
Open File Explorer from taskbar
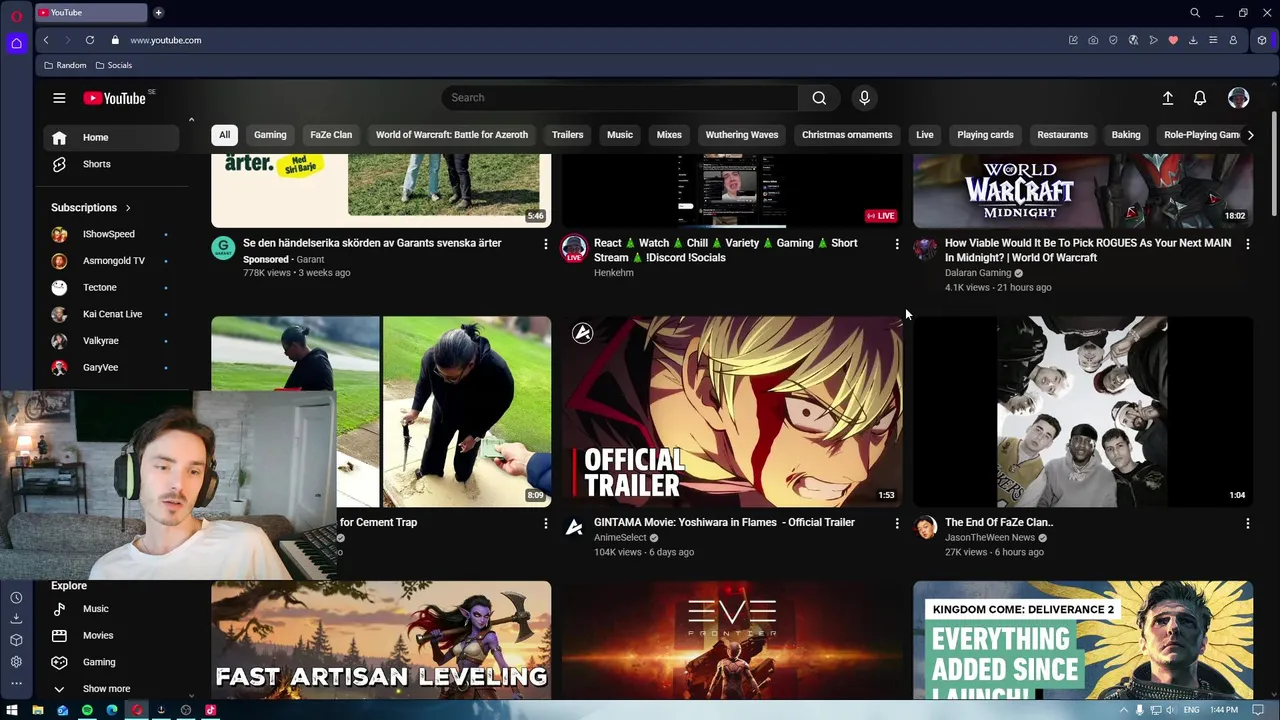click(x=38, y=710)
